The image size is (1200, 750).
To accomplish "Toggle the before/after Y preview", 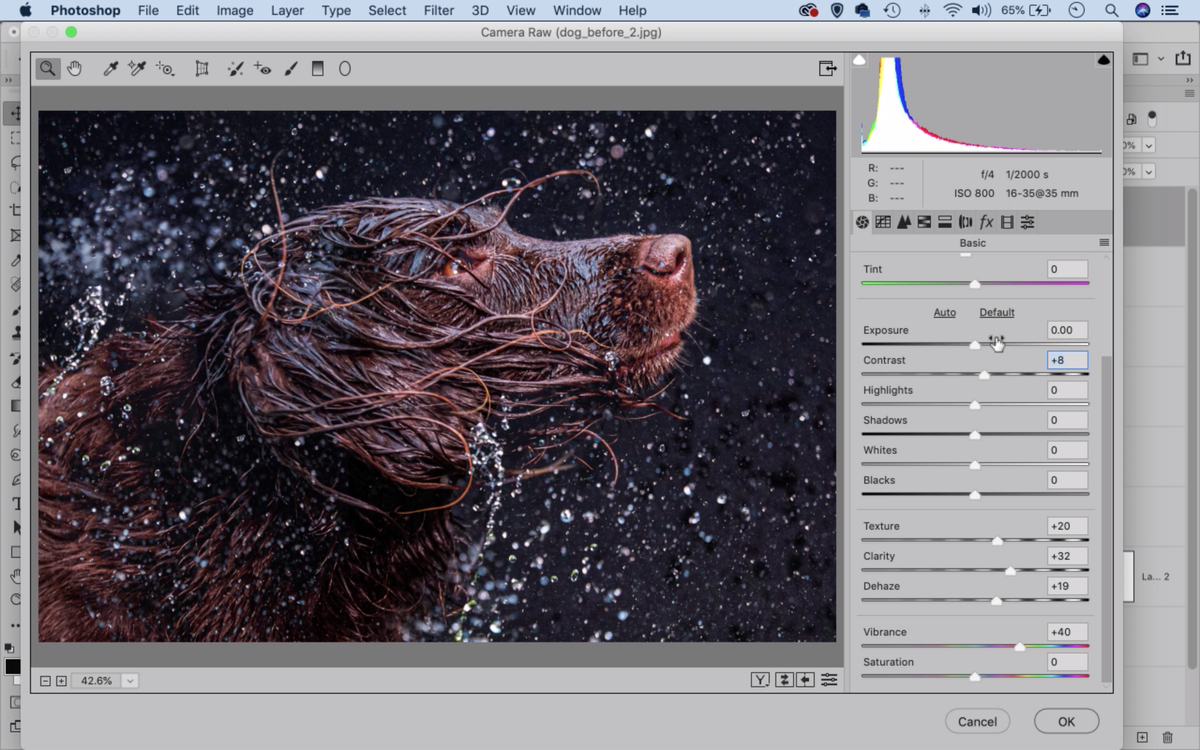I will 760,679.
